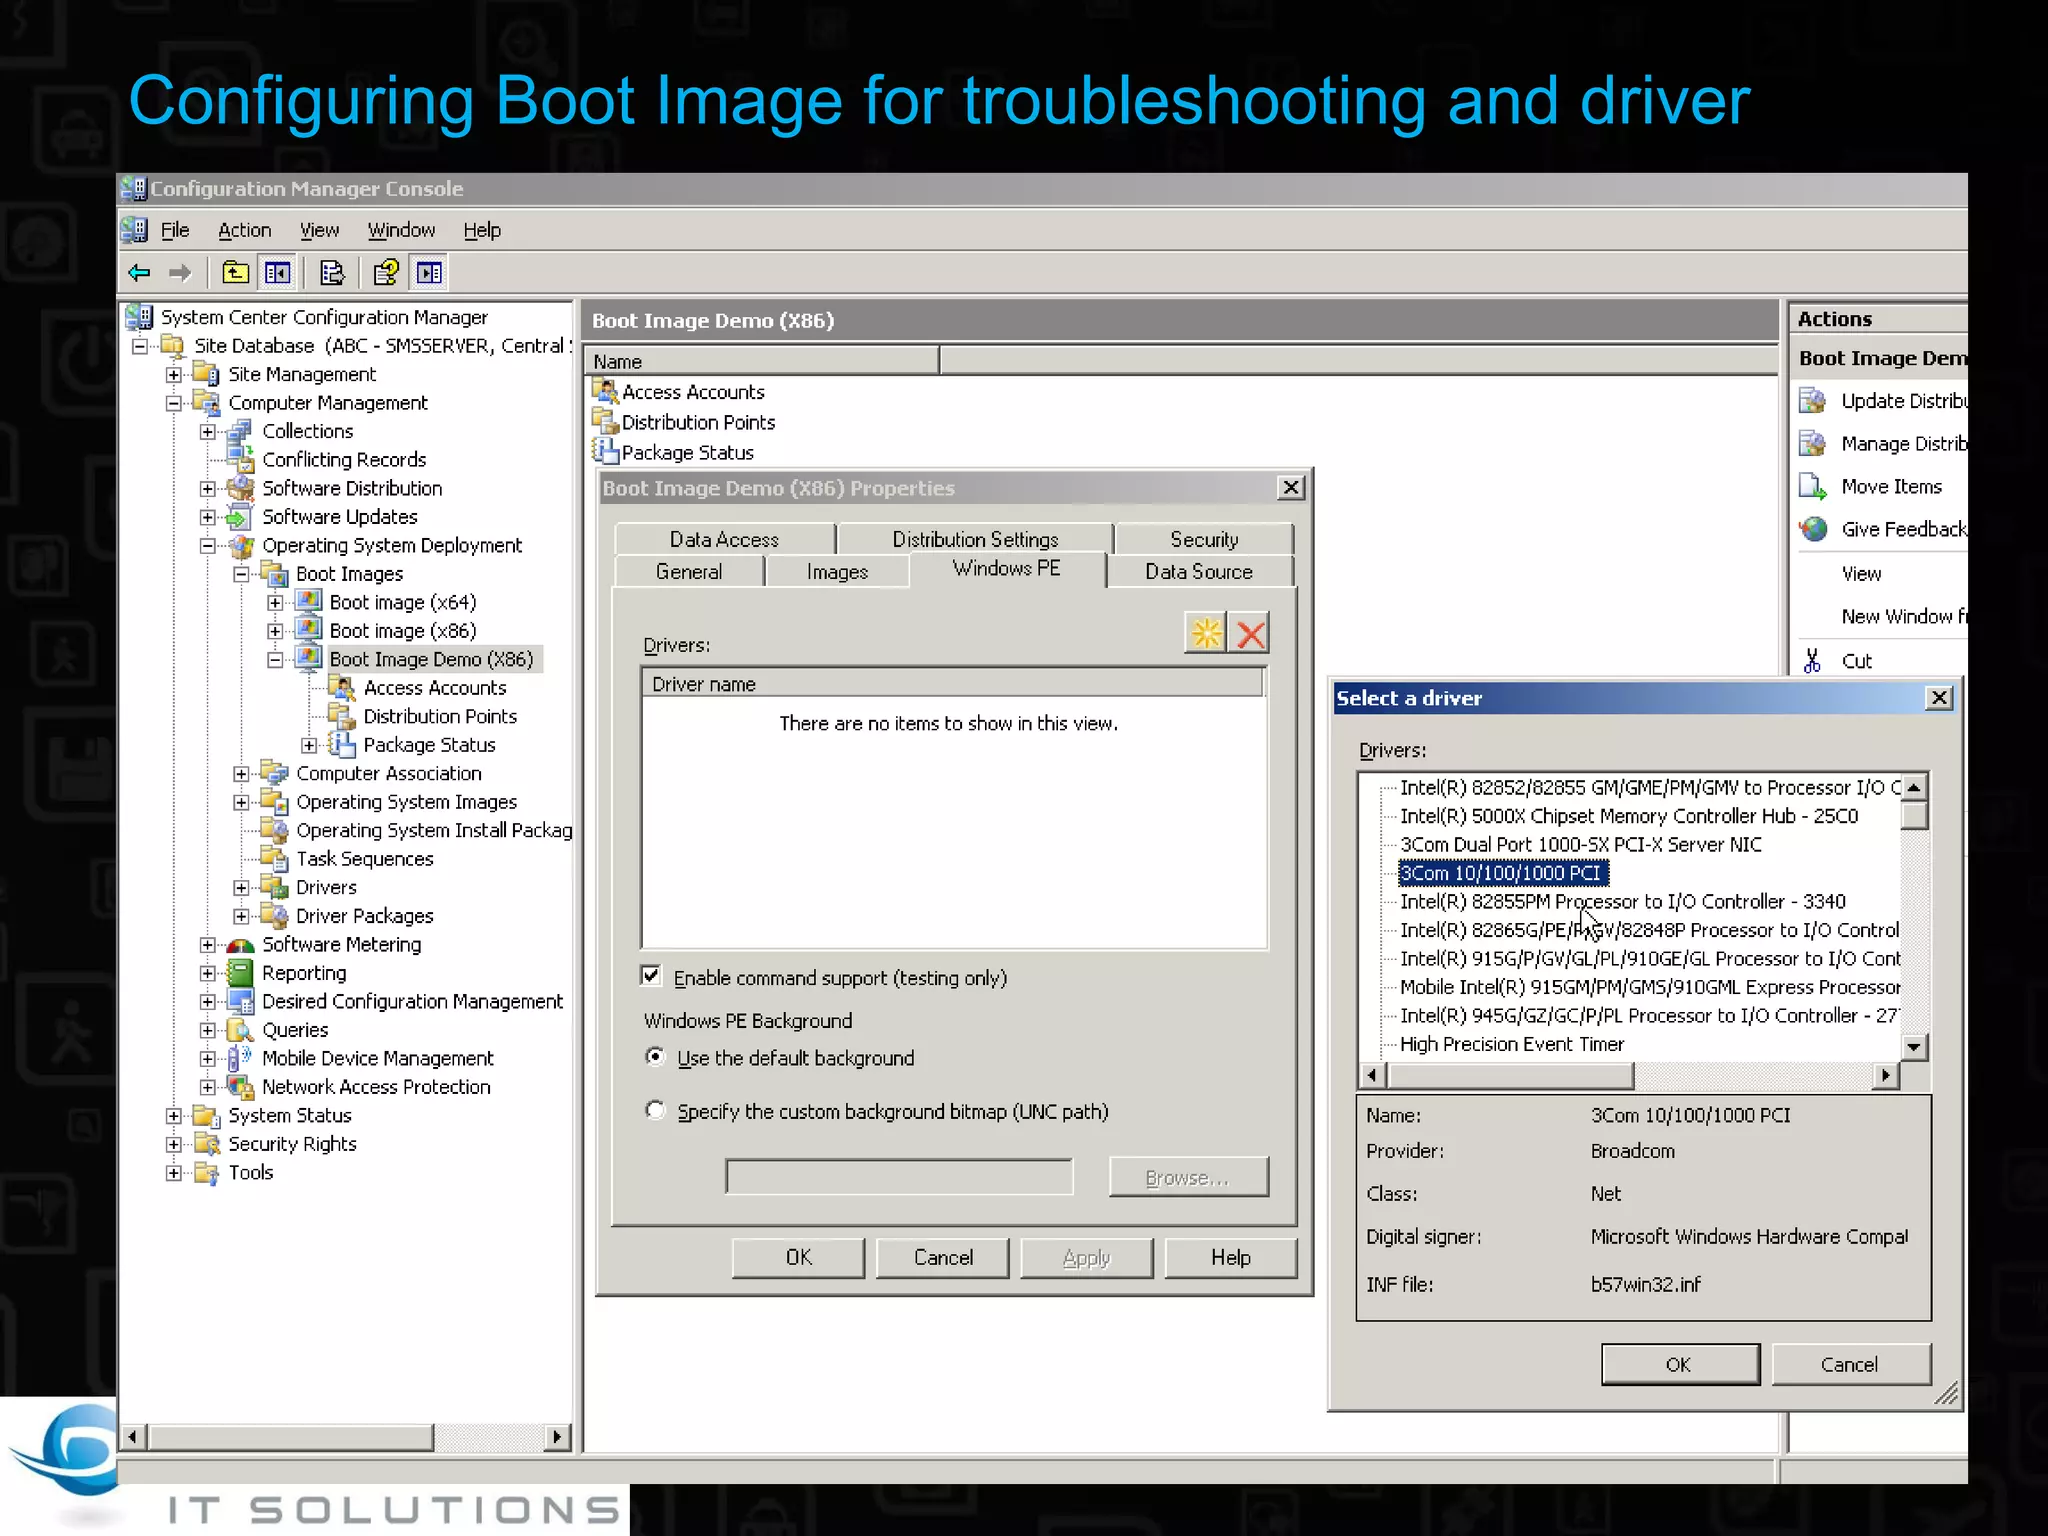Toggle Enable command support checkbox
The image size is (2048, 1536).
pos(651,976)
